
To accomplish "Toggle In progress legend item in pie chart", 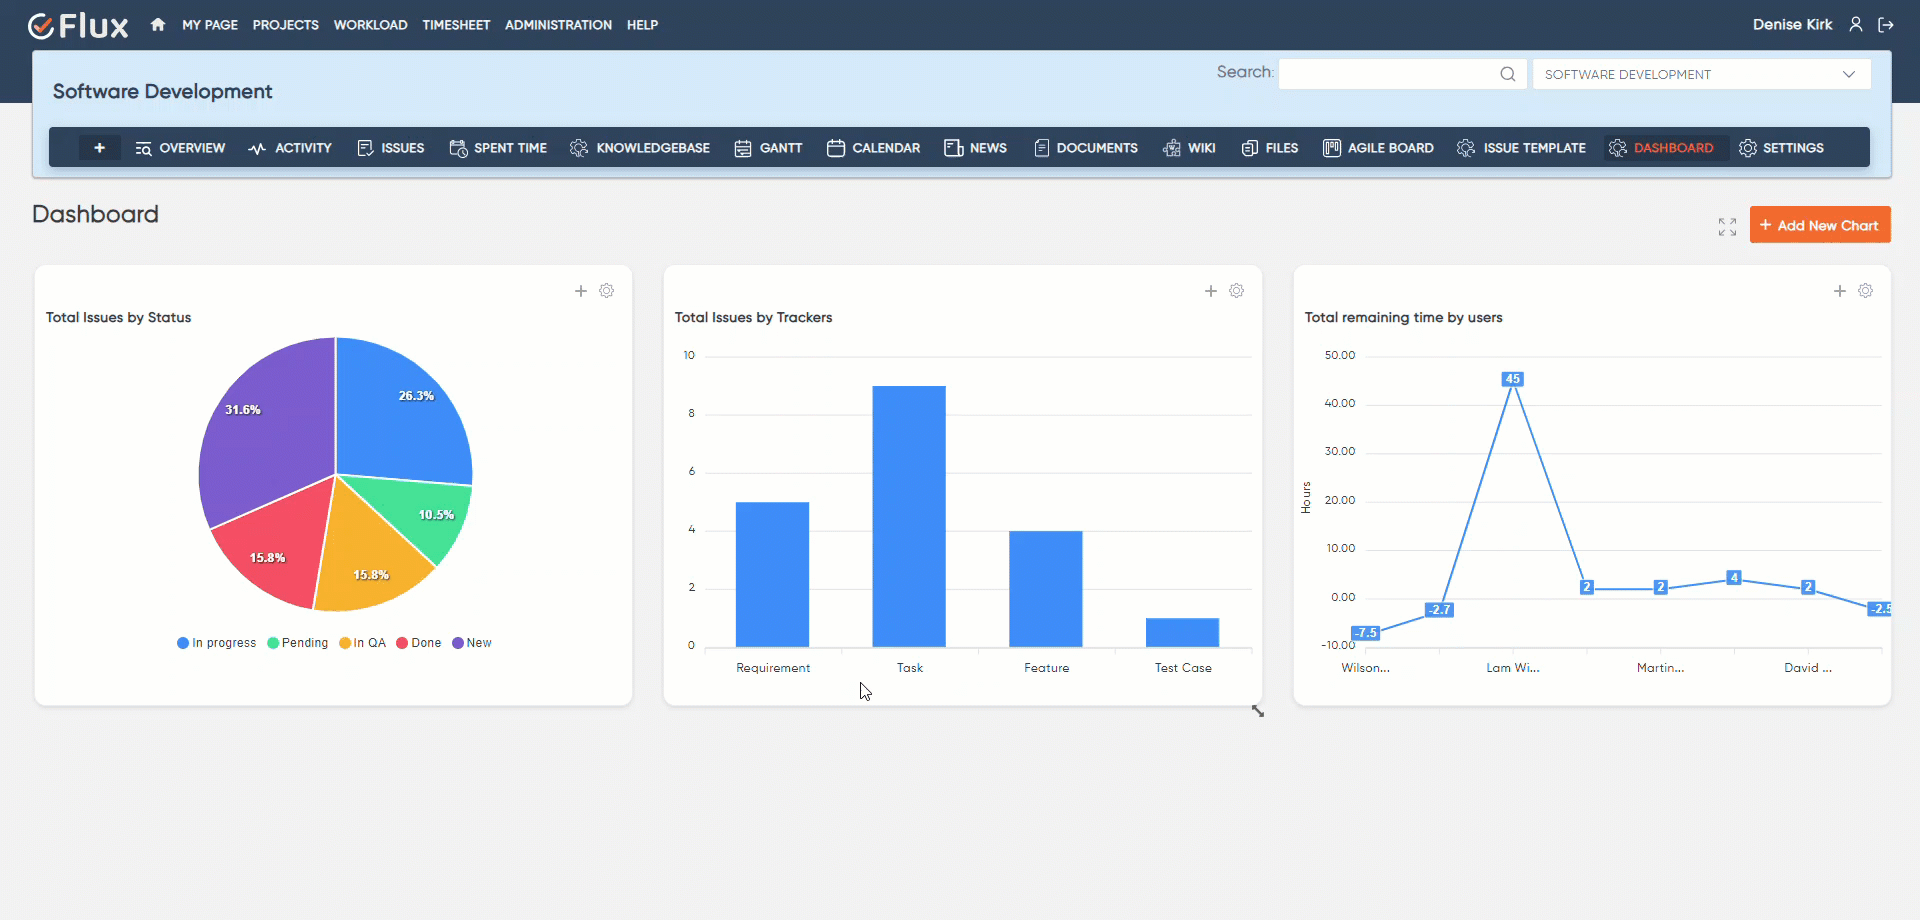I will click(217, 643).
